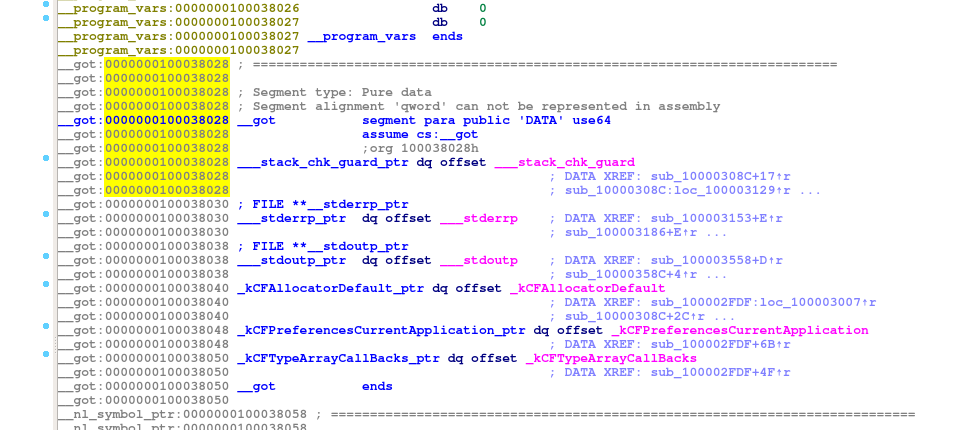Toggle breakpoint dot beside ___stderrp_ptr dq line
This screenshot has height=430, width=967.
pos(46,214)
